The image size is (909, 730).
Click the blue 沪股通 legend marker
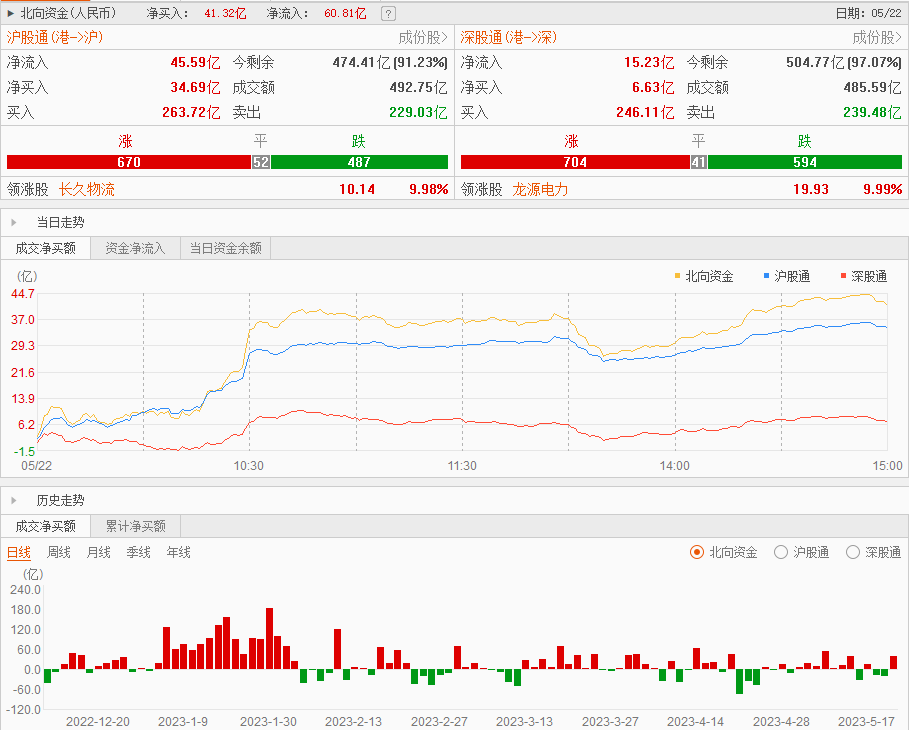[766, 275]
